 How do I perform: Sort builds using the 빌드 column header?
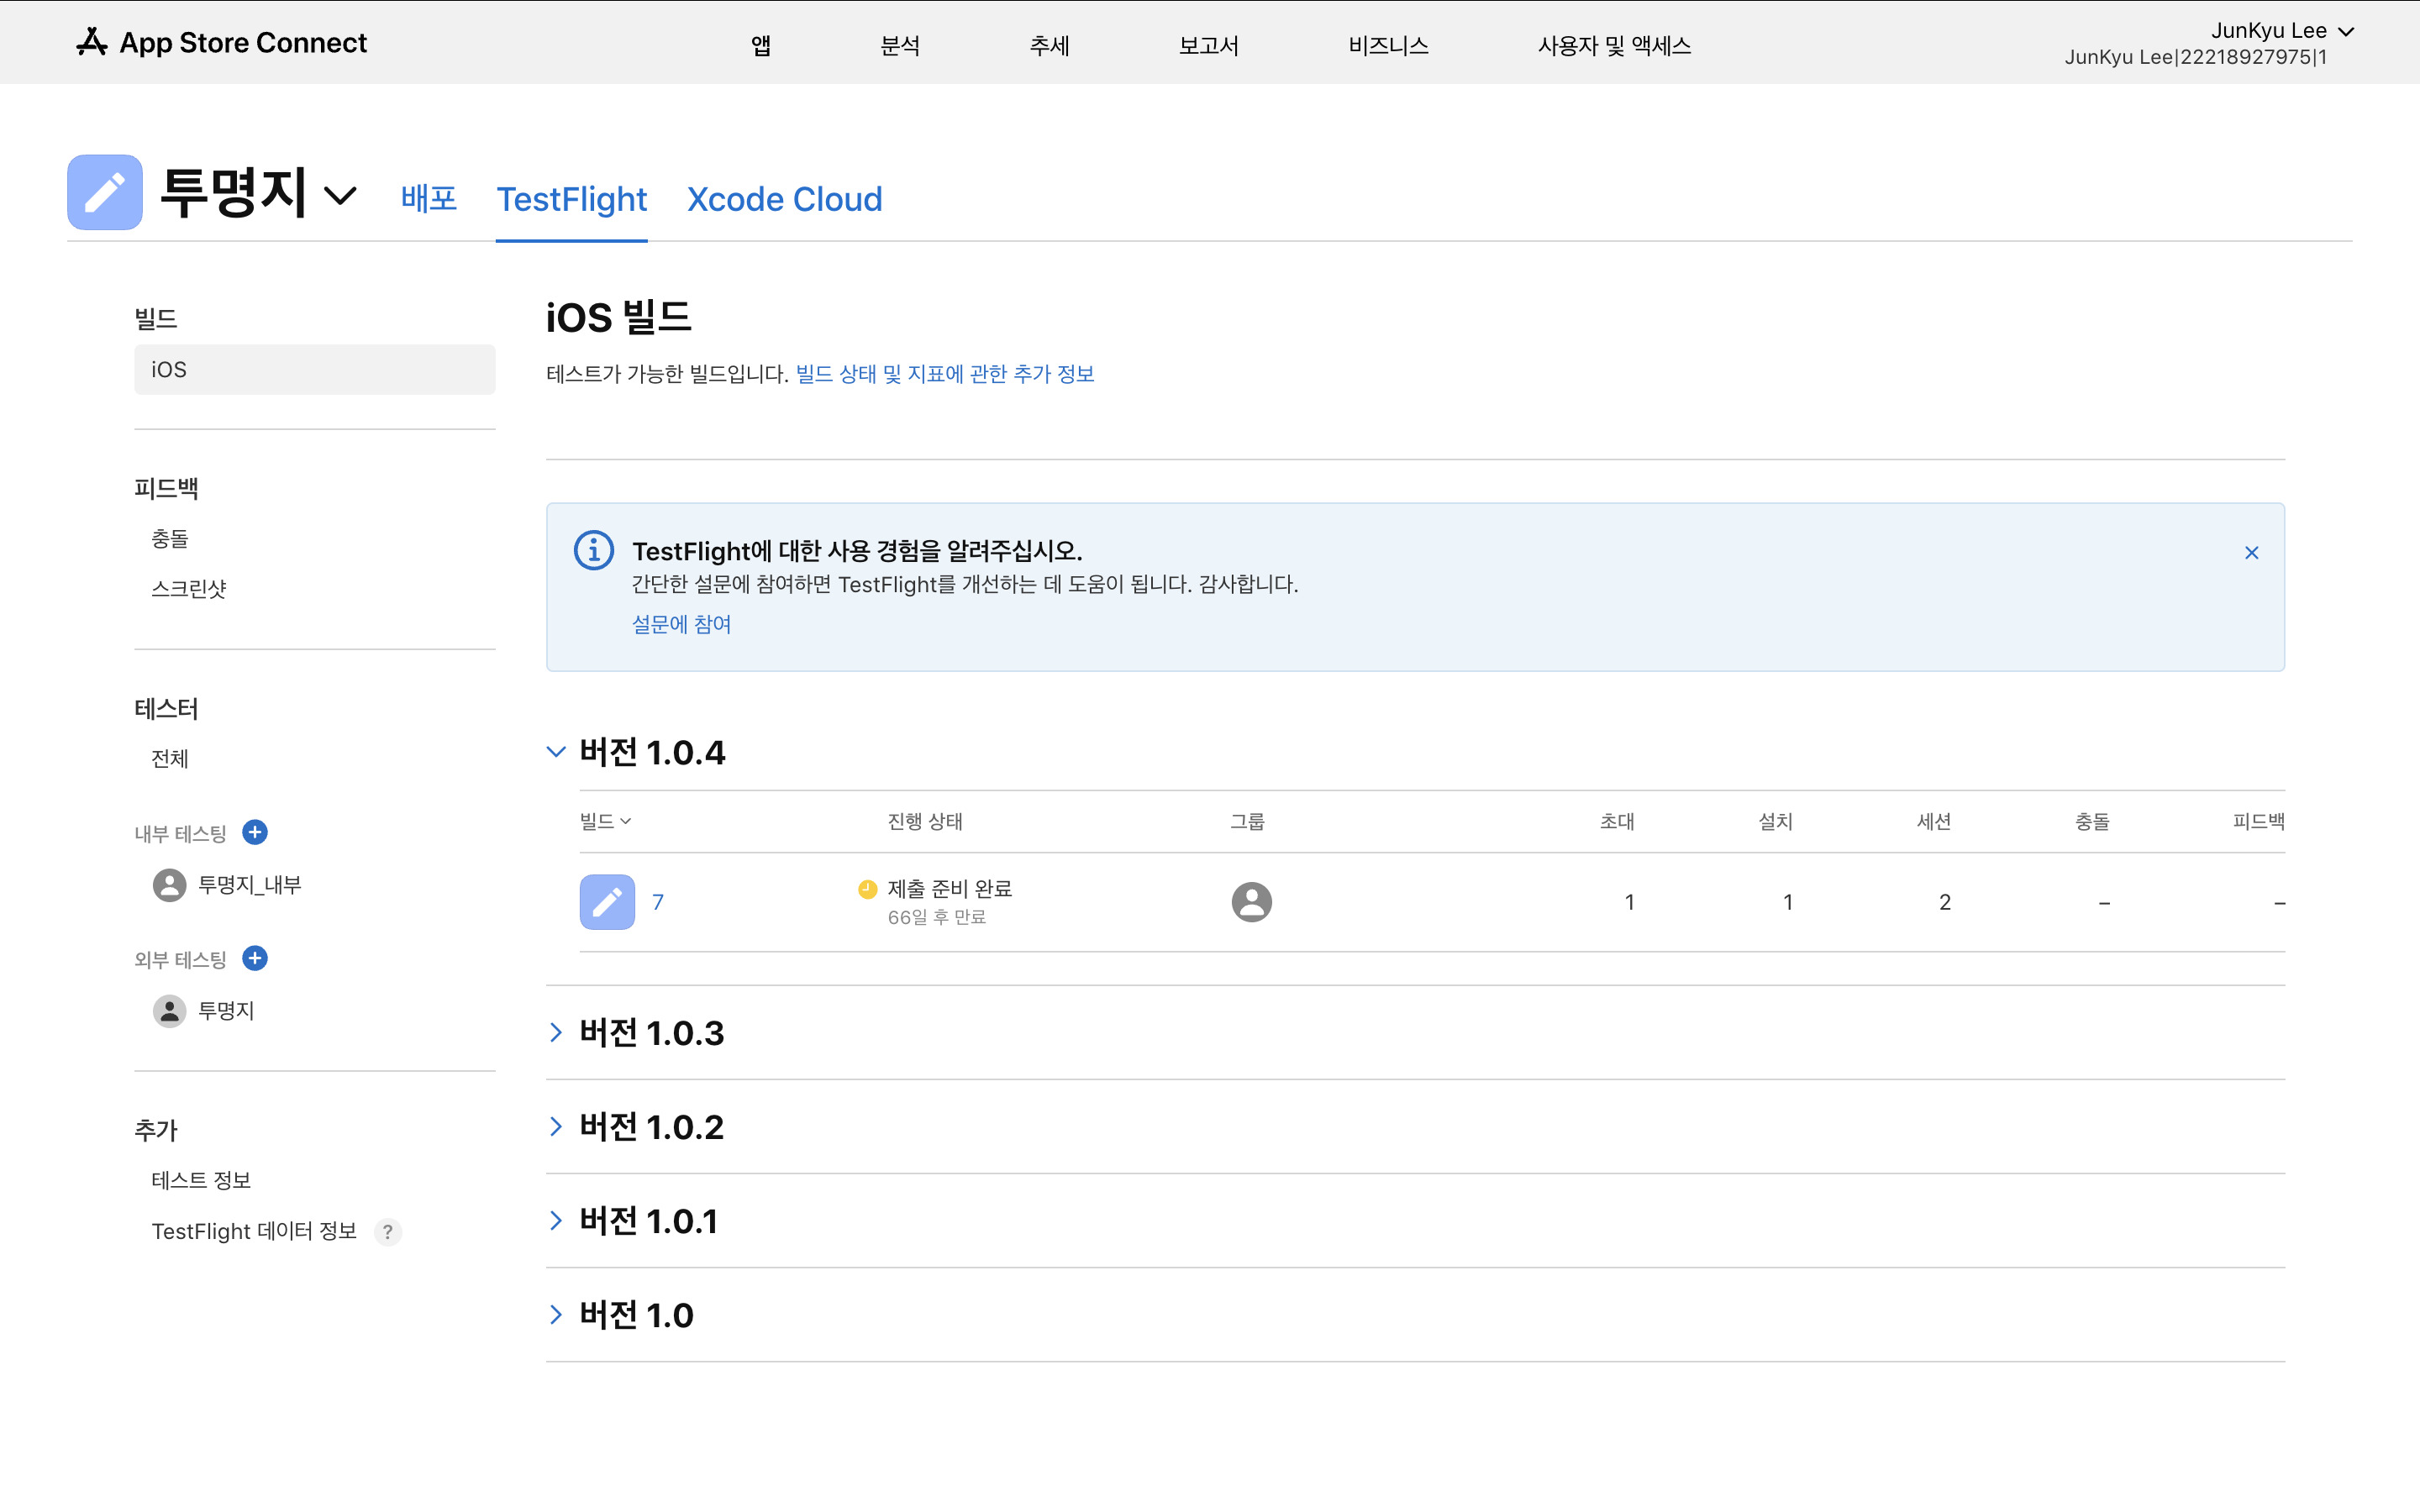[605, 821]
